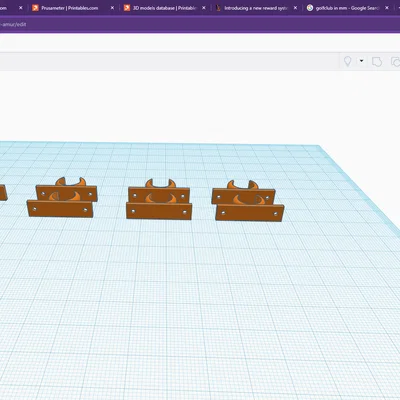Click the light bulb show-all icon

(x=347, y=61)
